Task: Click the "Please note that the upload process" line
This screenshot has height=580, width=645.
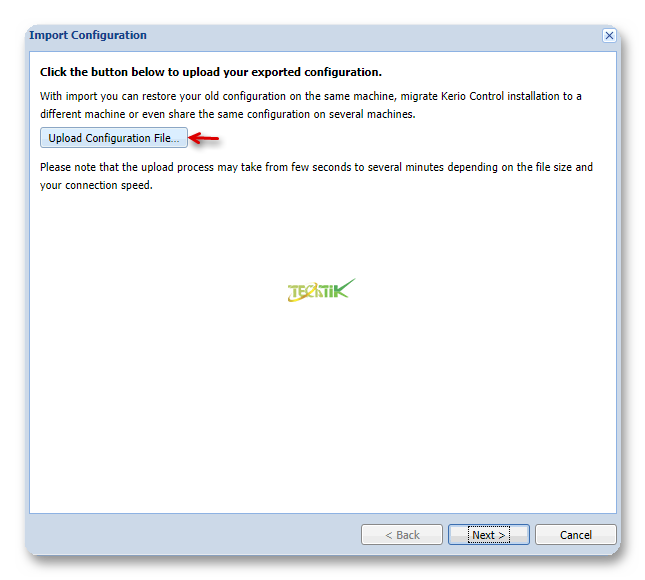Action: 316,167
